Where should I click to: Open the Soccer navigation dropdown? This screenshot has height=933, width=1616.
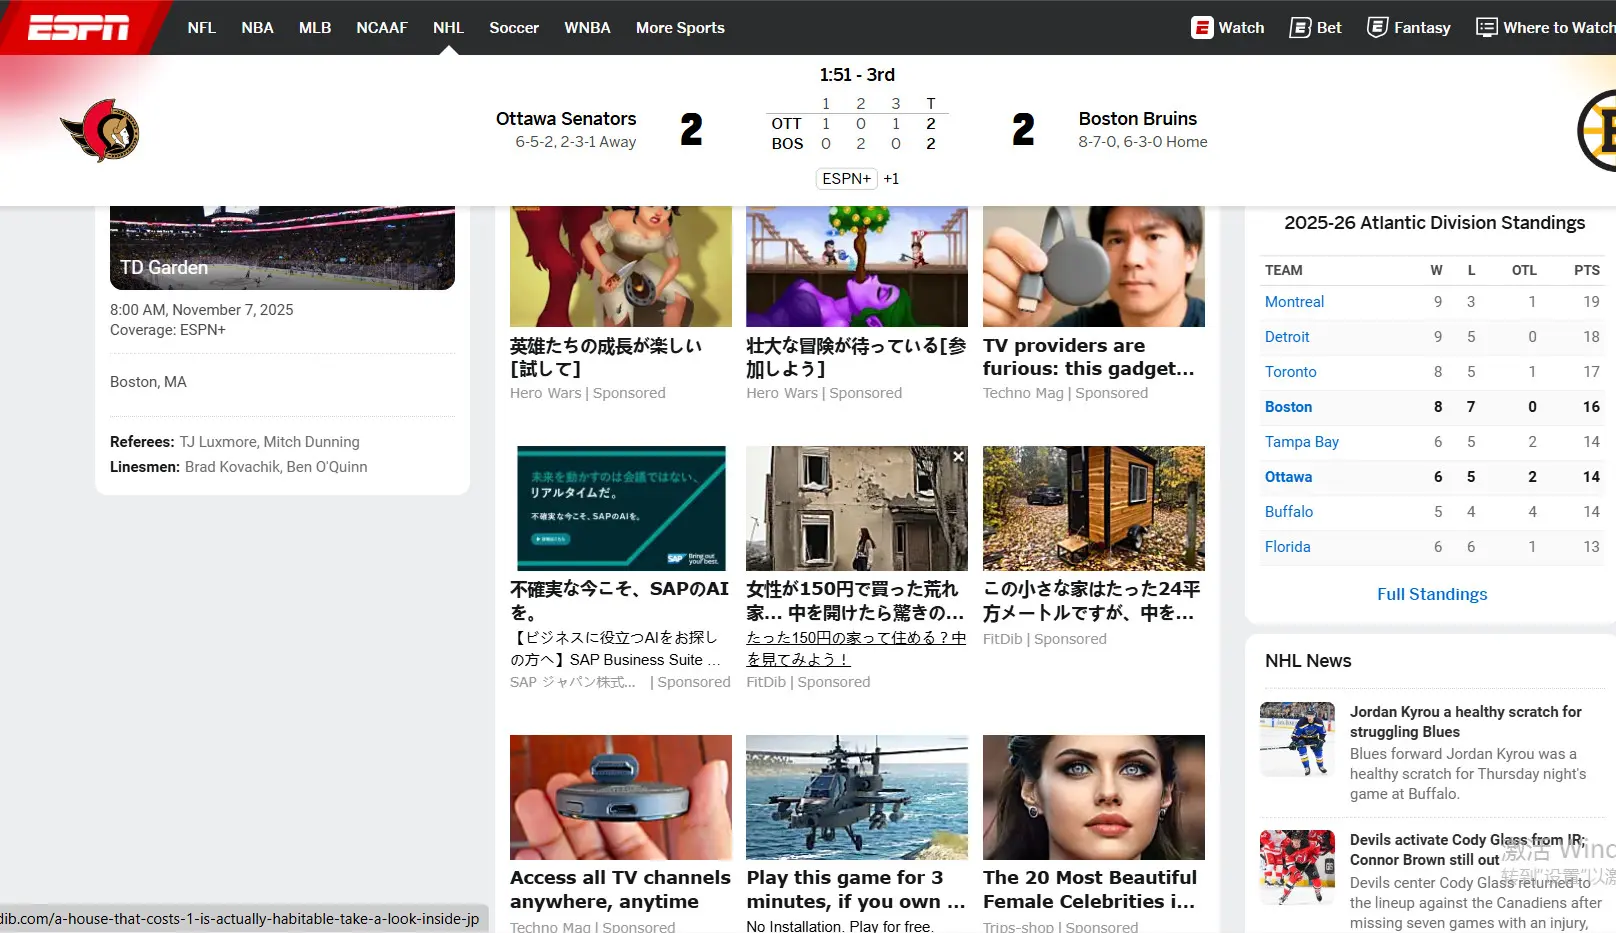tap(514, 28)
